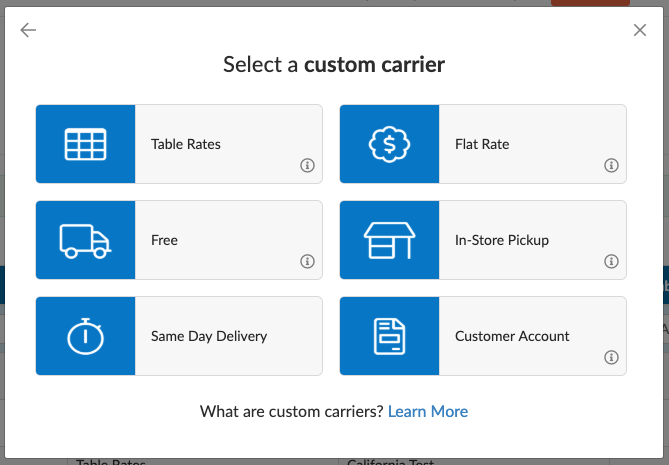Show info for Table Rates carrier
The height and width of the screenshot is (465, 669).
point(307,166)
